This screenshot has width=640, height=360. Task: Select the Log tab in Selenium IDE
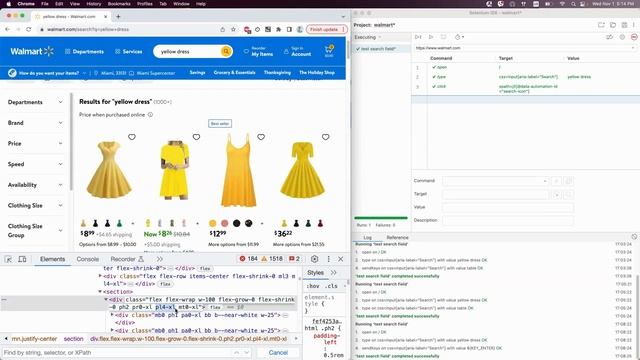tap(367, 237)
